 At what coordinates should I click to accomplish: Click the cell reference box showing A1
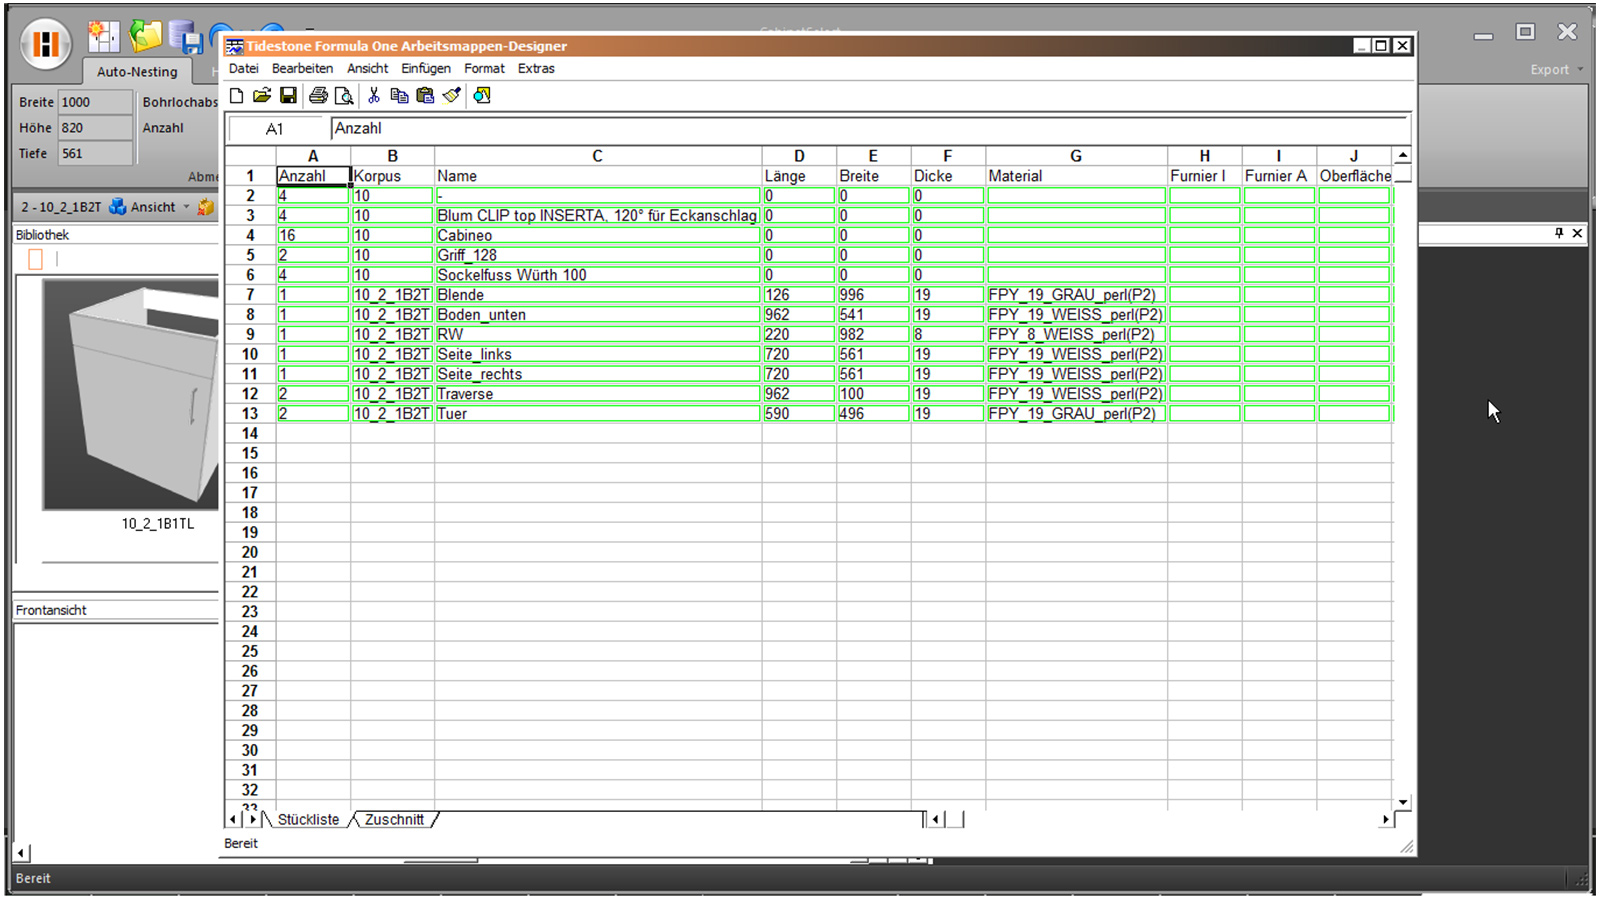[276, 129]
